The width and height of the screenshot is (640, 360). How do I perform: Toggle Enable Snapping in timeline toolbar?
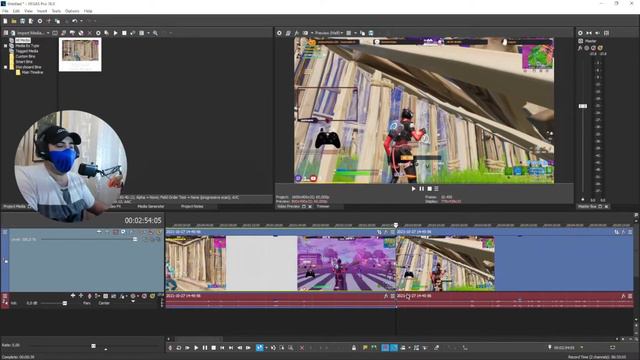tap(385, 348)
